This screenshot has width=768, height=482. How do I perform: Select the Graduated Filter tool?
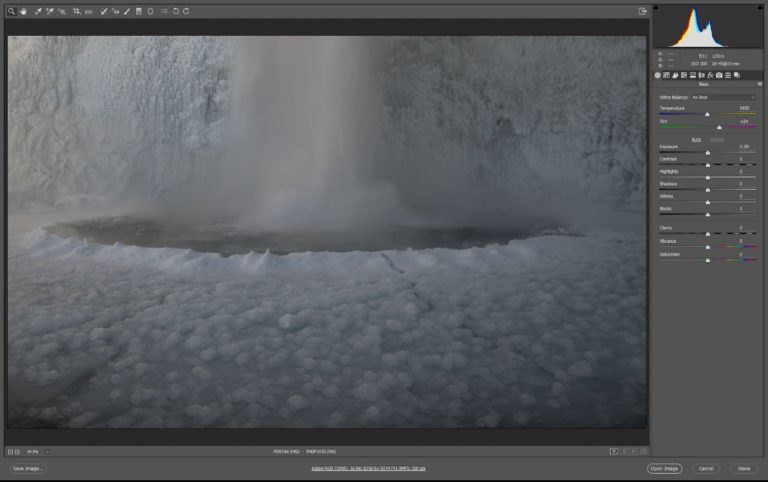139,11
